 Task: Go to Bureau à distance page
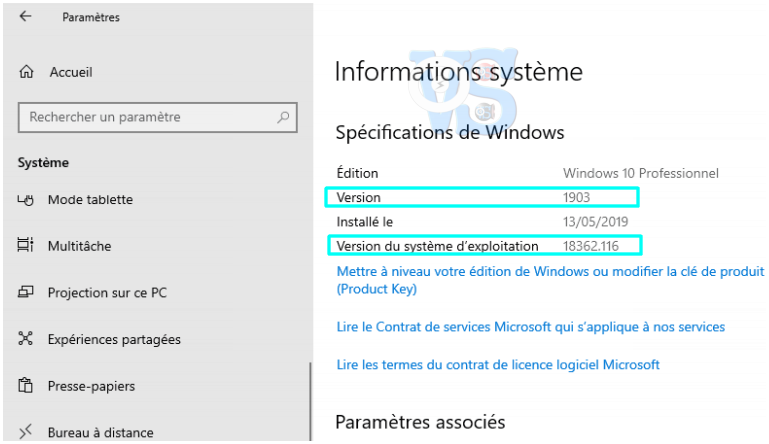point(100,433)
